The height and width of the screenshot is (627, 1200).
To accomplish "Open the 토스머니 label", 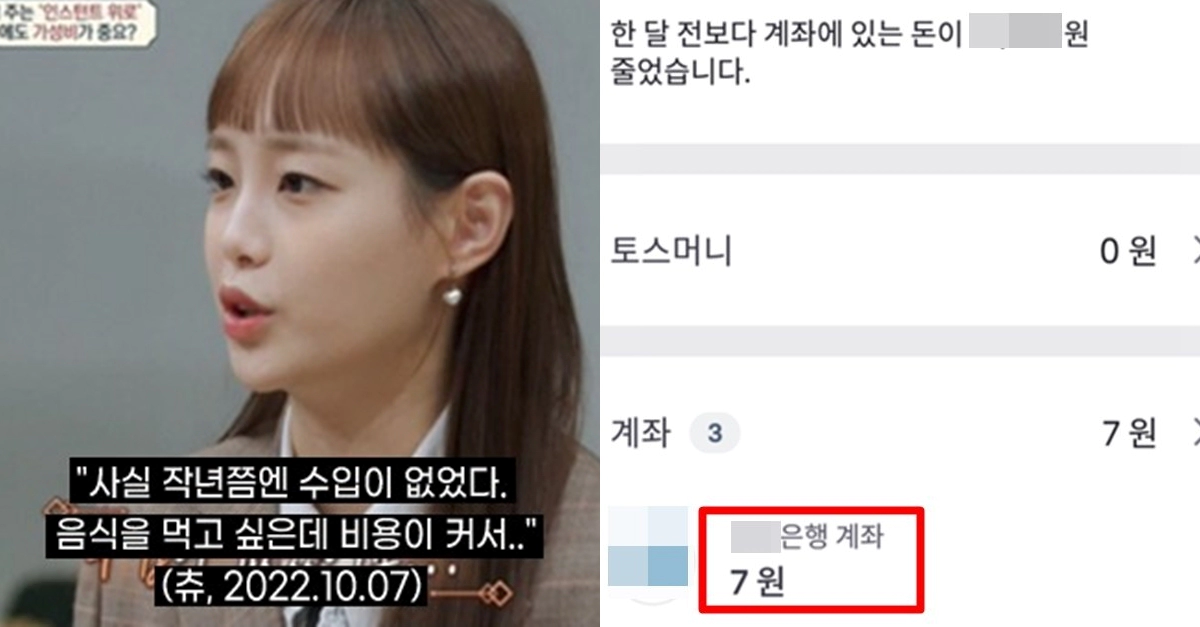I will click(671, 252).
